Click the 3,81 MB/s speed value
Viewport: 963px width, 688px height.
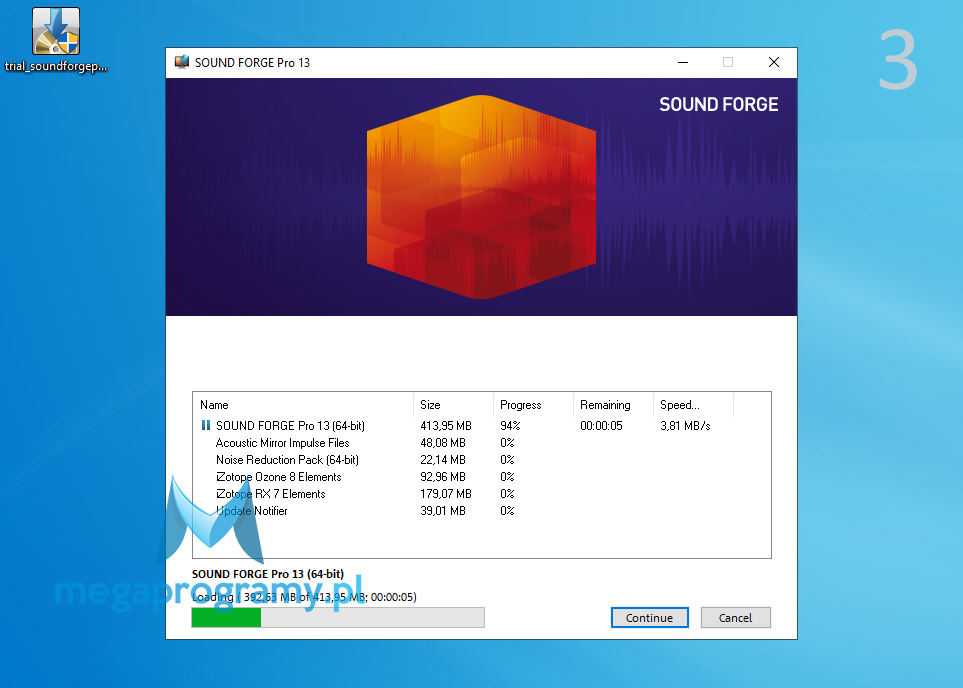(x=685, y=425)
